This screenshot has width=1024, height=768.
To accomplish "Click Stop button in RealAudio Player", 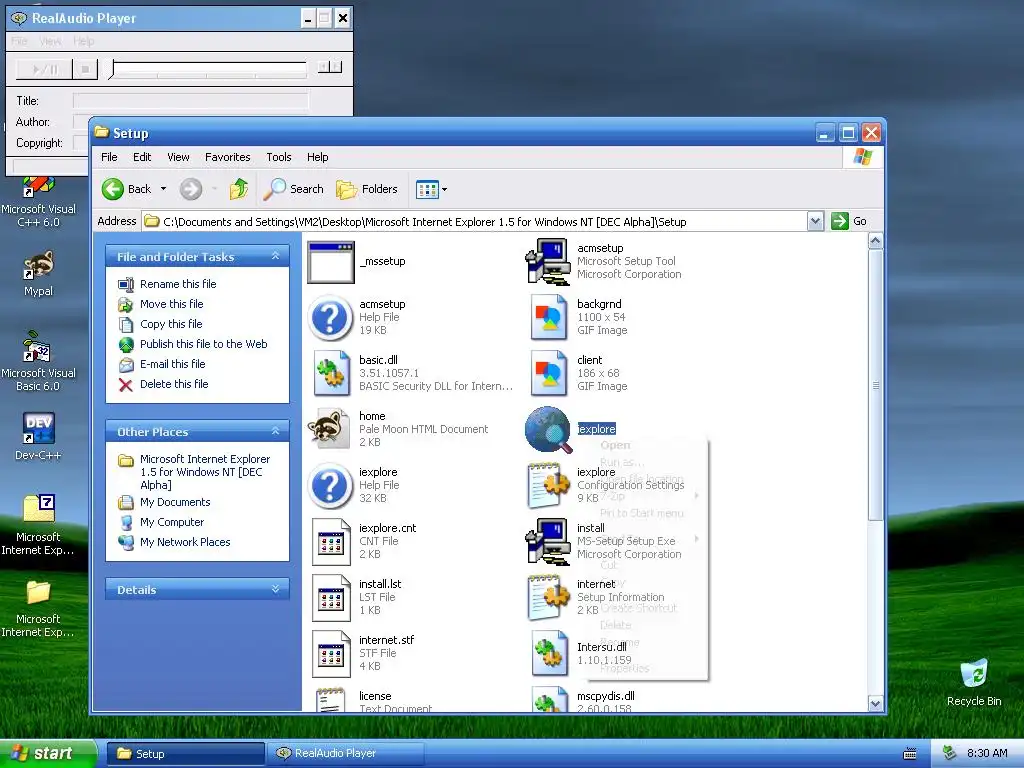I will coord(85,69).
